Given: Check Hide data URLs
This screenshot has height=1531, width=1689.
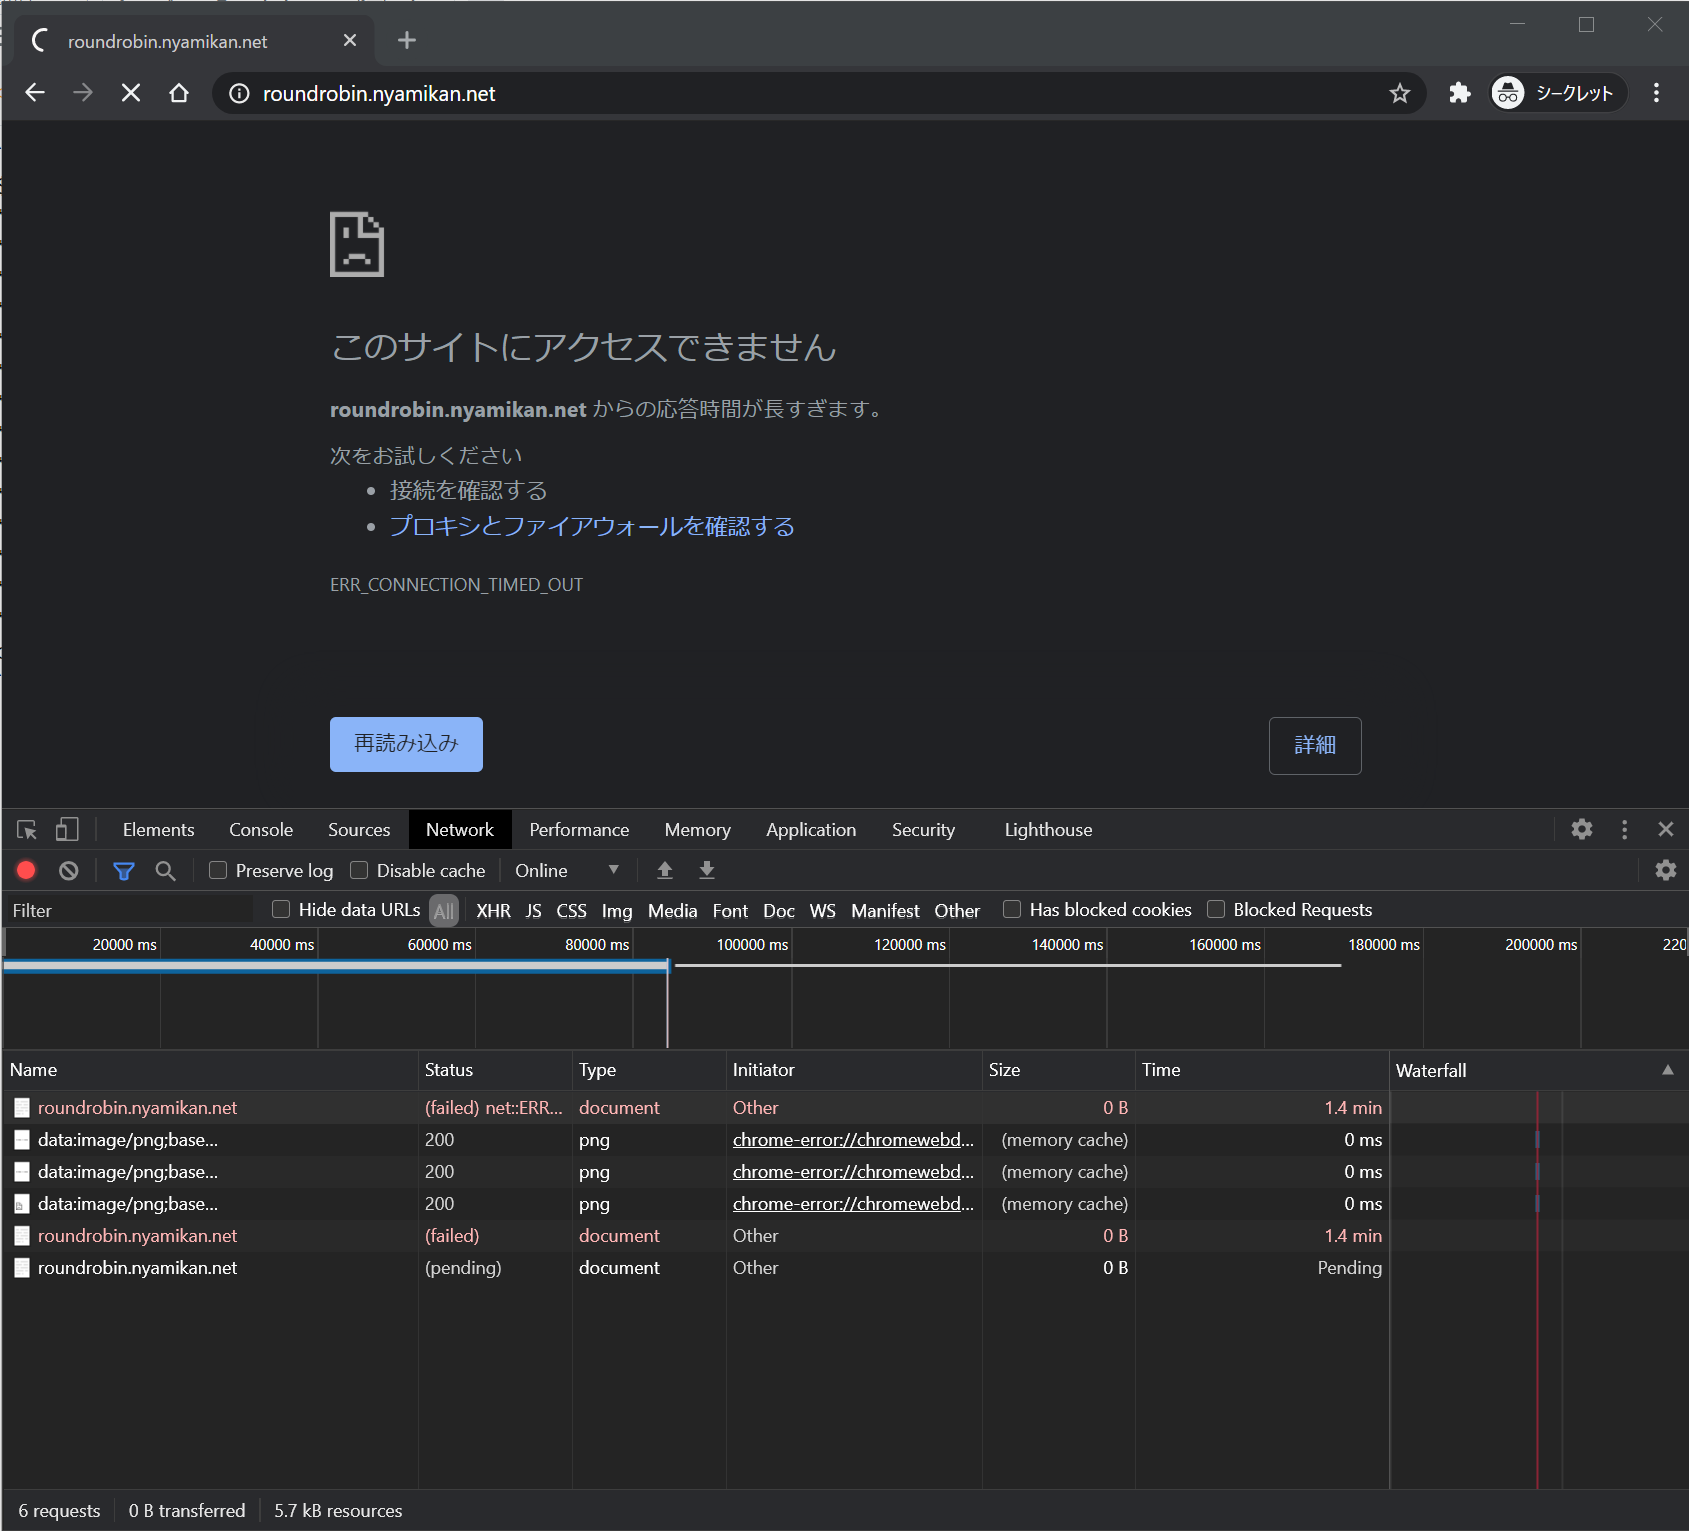Looking at the screenshot, I should tap(281, 909).
